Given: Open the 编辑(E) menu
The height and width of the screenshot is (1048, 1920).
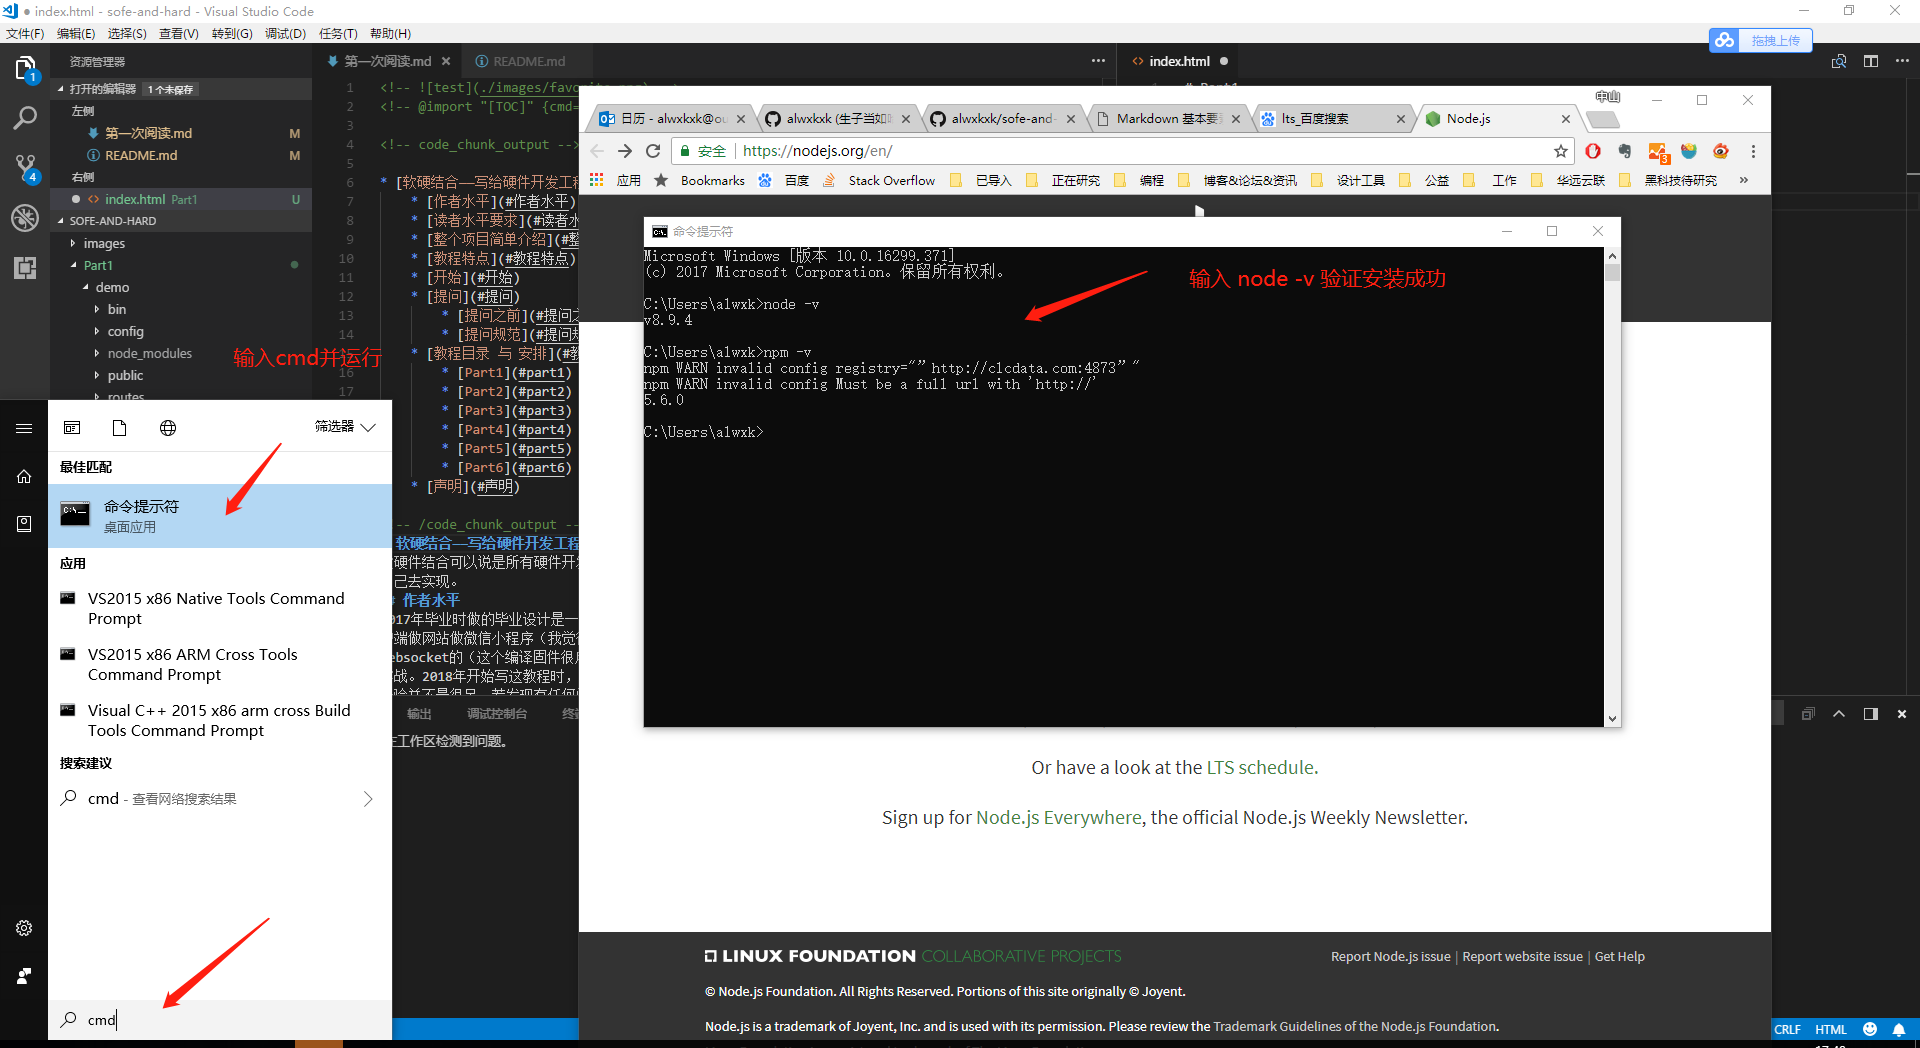Looking at the screenshot, I should pyautogui.click(x=76, y=33).
